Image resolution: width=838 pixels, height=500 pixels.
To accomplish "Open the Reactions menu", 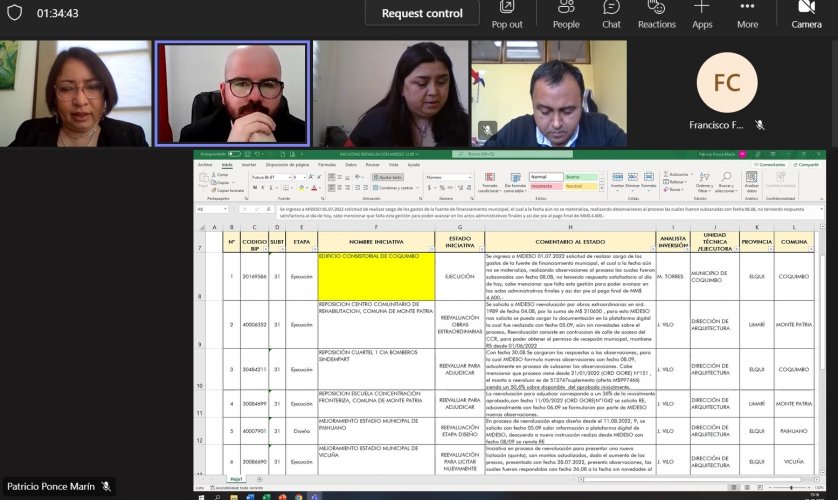I will tap(656, 14).
